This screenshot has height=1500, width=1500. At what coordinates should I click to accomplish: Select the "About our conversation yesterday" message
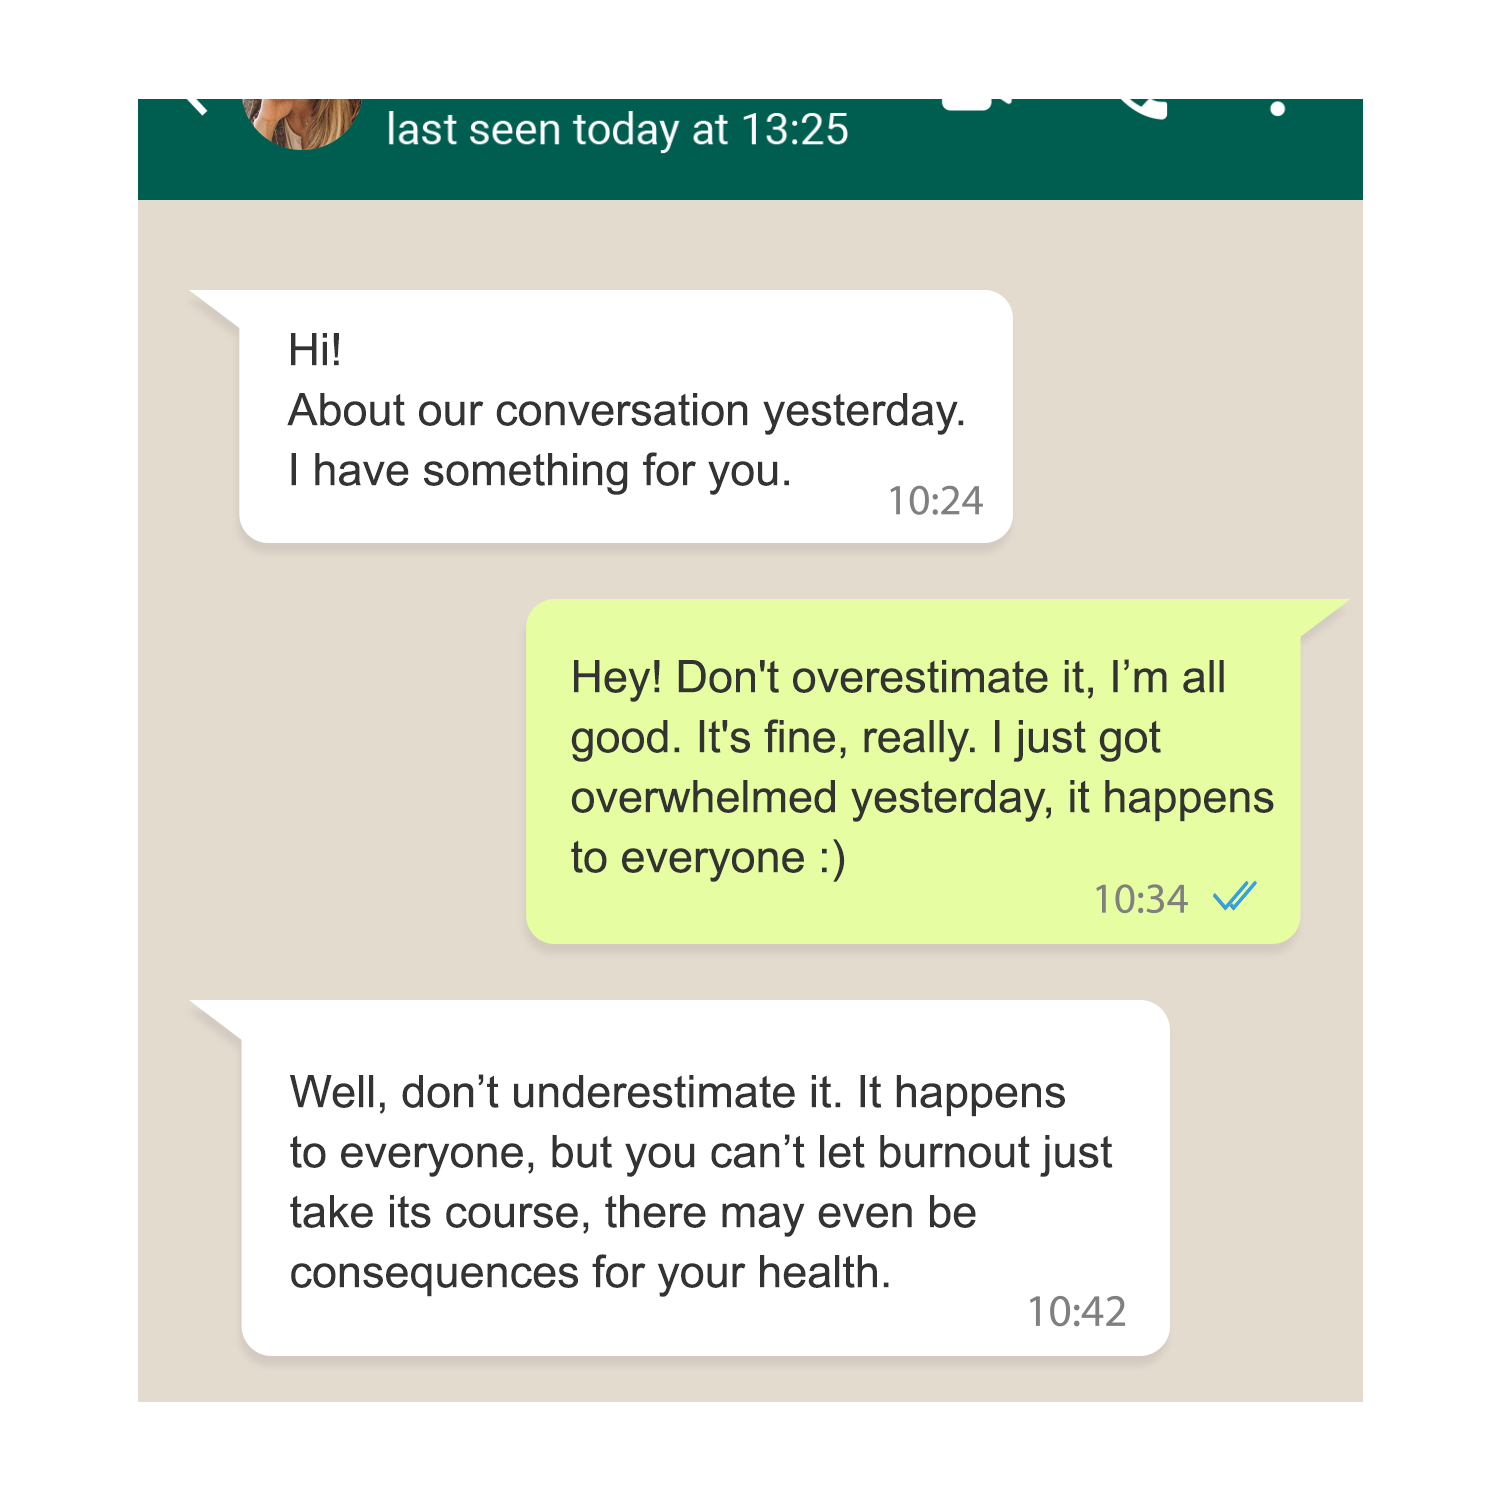tap(626, 417)
